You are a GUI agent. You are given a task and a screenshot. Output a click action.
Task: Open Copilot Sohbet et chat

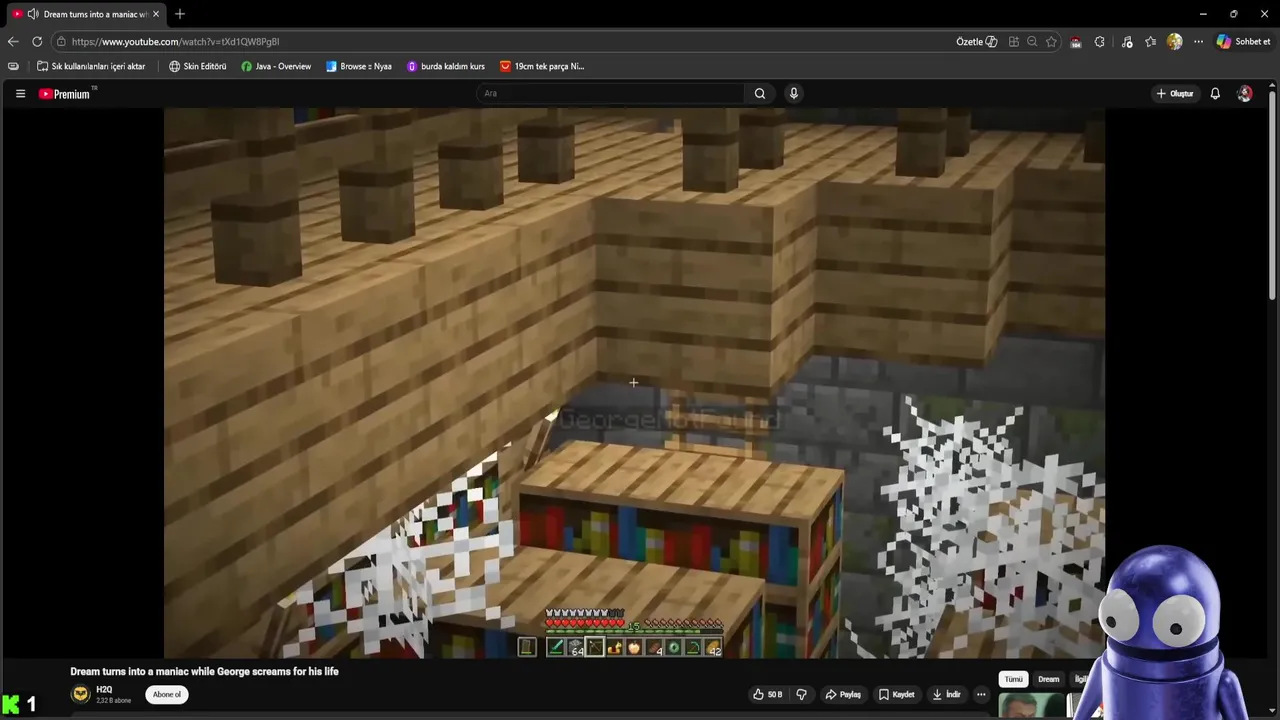pos(1243,42)
